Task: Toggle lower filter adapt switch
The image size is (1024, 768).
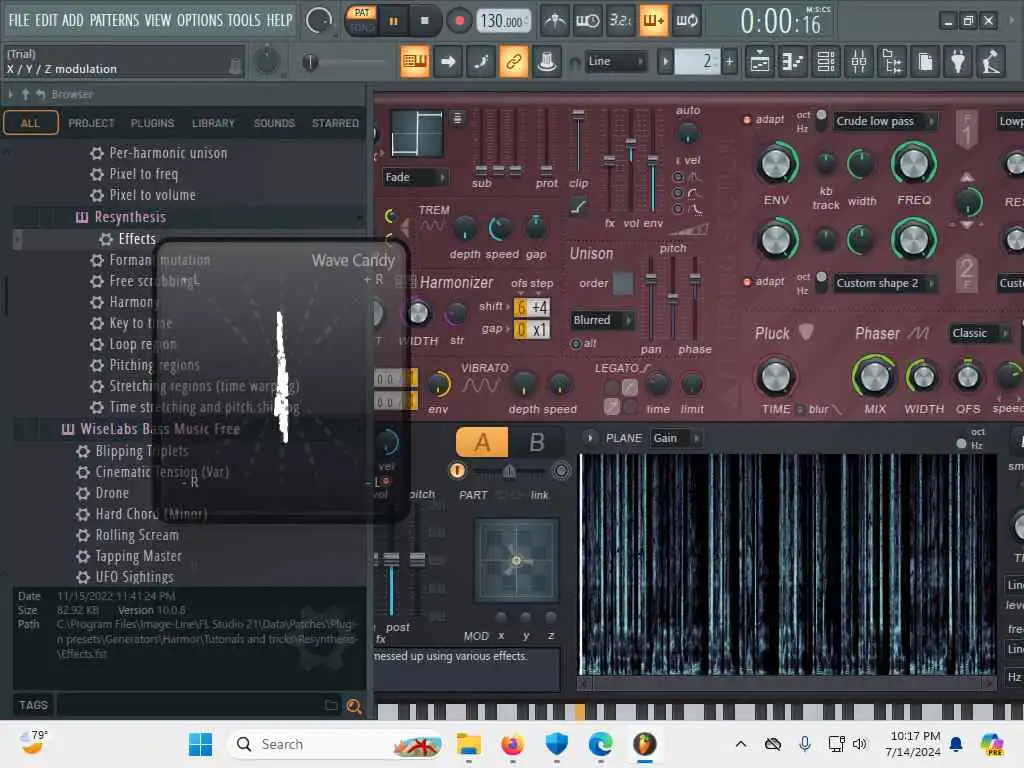Action: 746,281
